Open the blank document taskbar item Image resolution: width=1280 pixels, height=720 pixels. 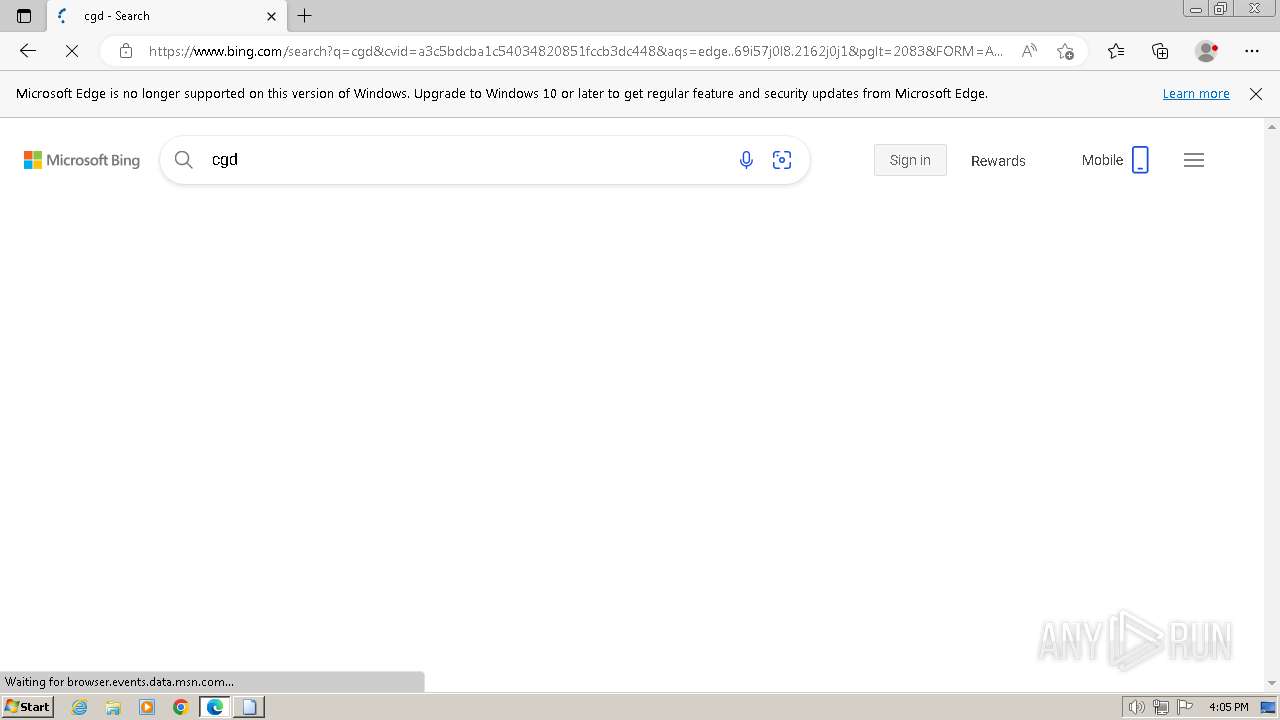tap(249, 707)
